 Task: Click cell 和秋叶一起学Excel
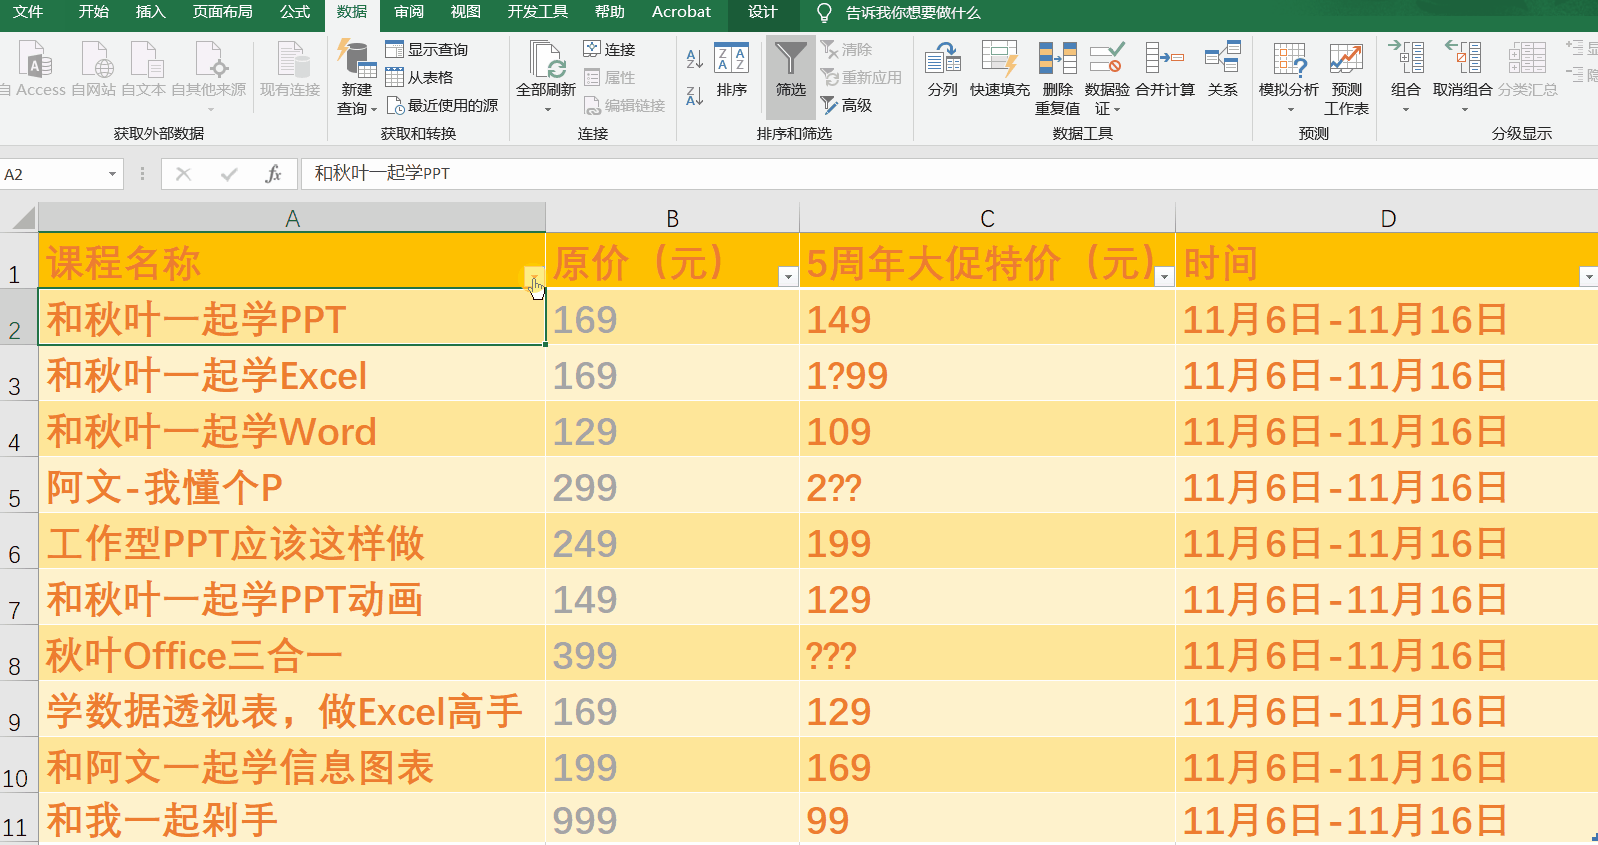tap(291, 375)
